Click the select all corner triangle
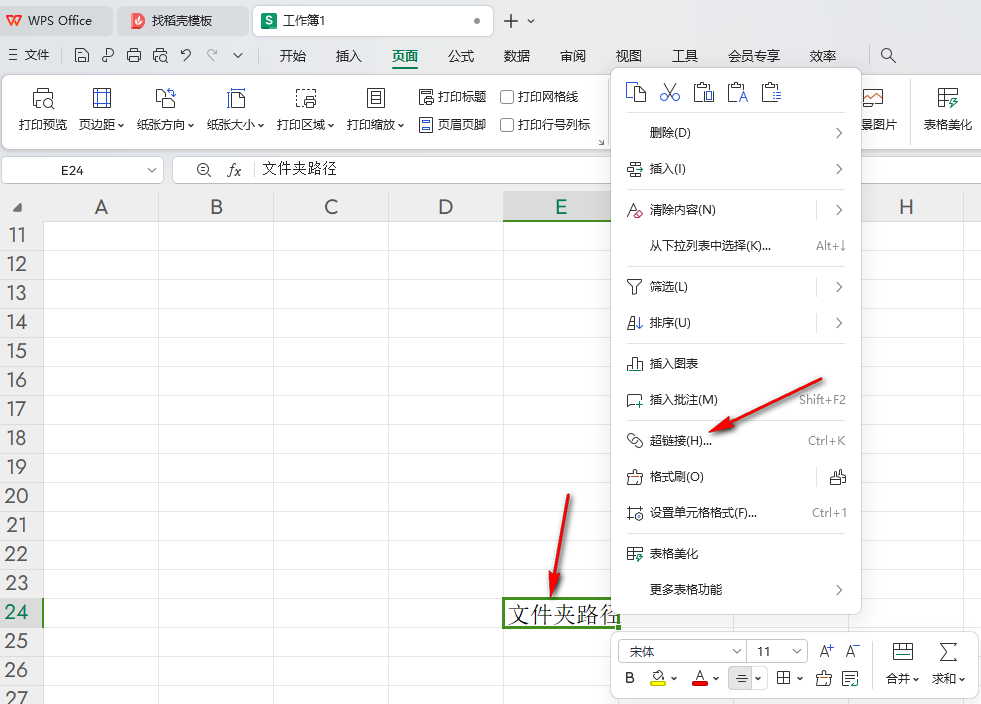This screenshot has height=704, width=981. [x=18, y=207]
